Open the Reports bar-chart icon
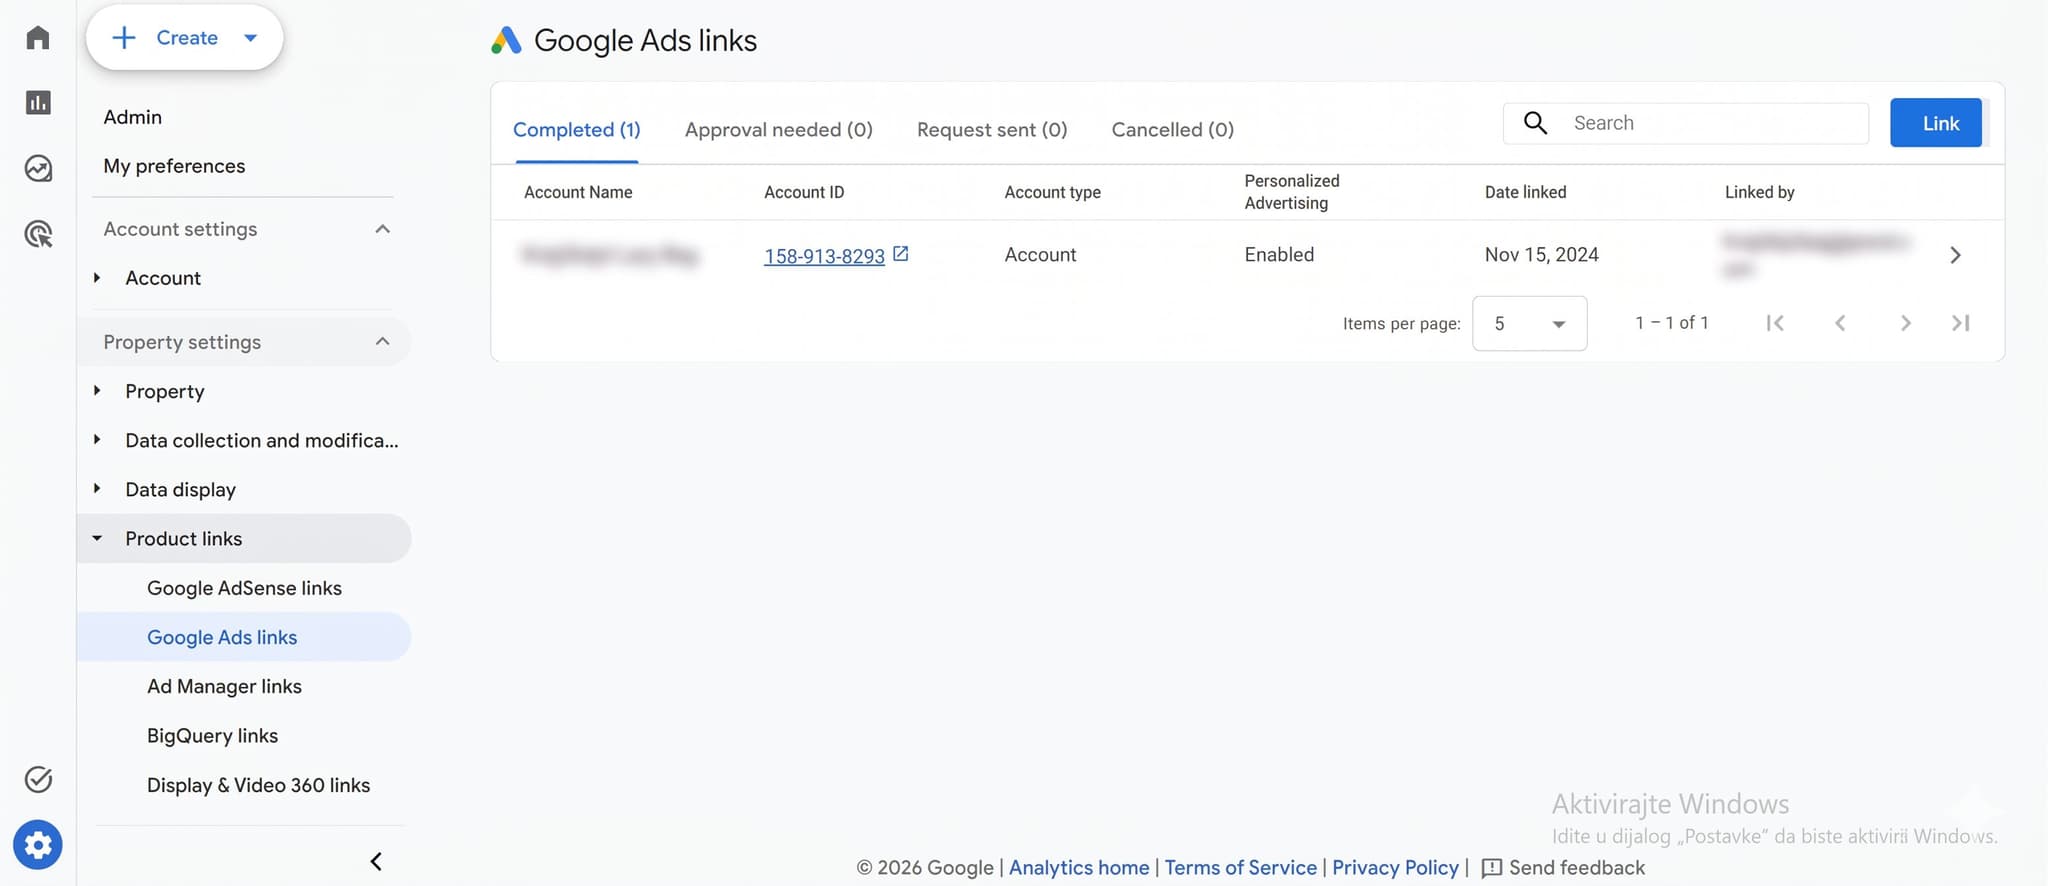Viewport: 2048px width, 886px height. point(38,103)
